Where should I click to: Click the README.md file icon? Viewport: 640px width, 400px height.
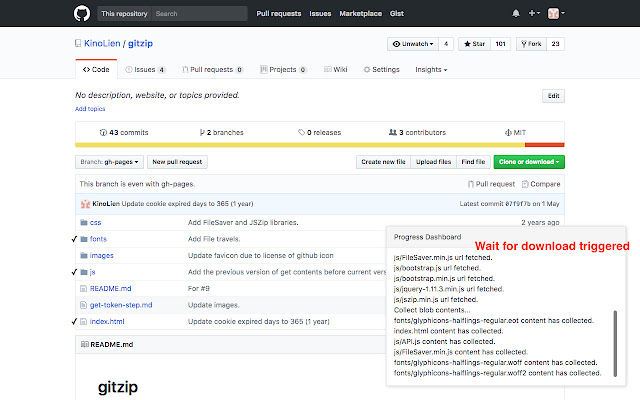pyautogui.click(x=83, y=288)
